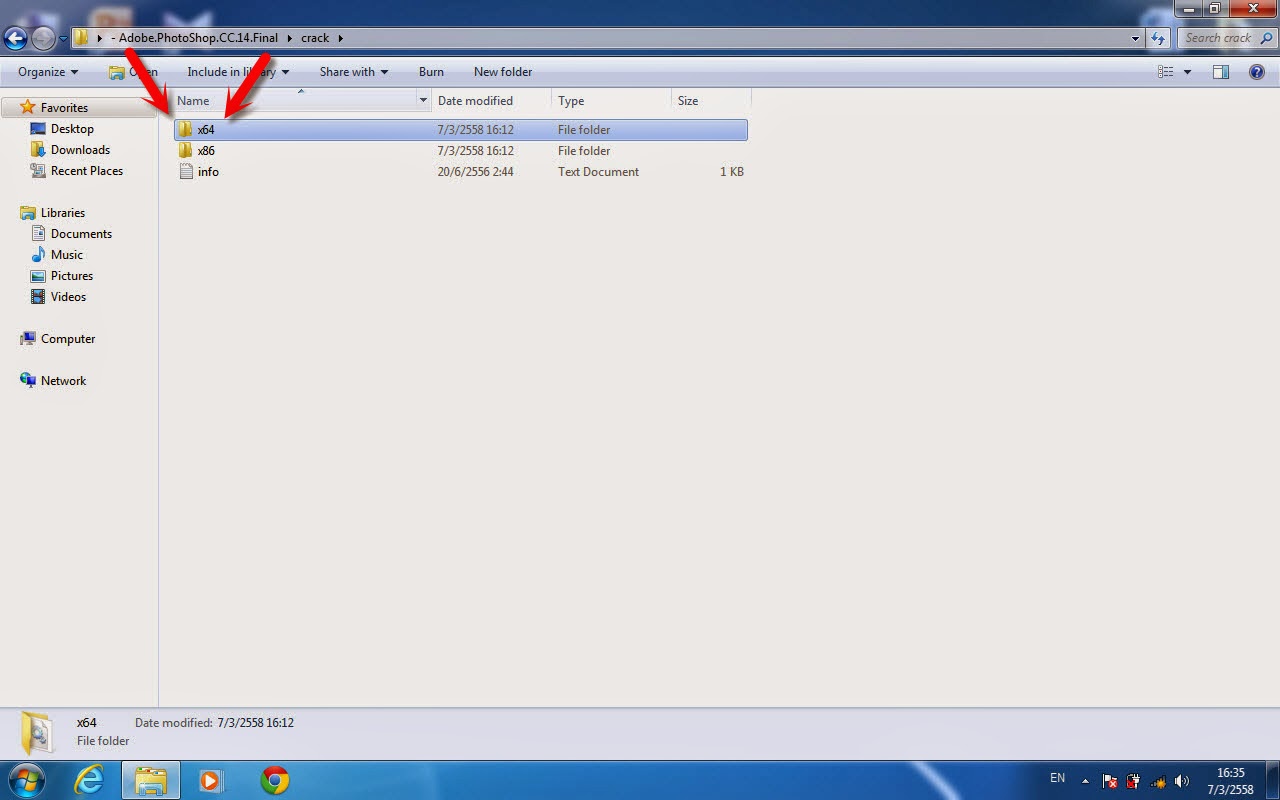Click the EN language indicator
Screen dimensions: 1280x800
pyautogui.click(x=1057, y=778)
